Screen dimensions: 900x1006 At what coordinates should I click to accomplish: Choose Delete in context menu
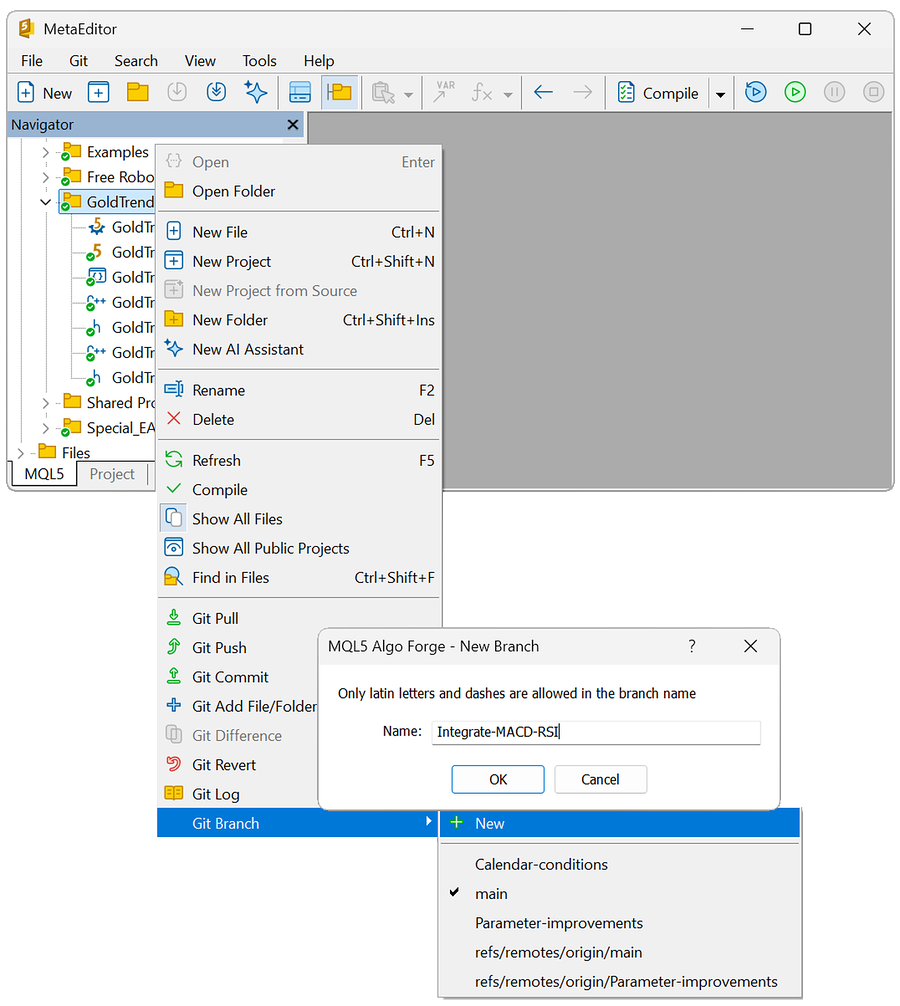pos(299,420)
